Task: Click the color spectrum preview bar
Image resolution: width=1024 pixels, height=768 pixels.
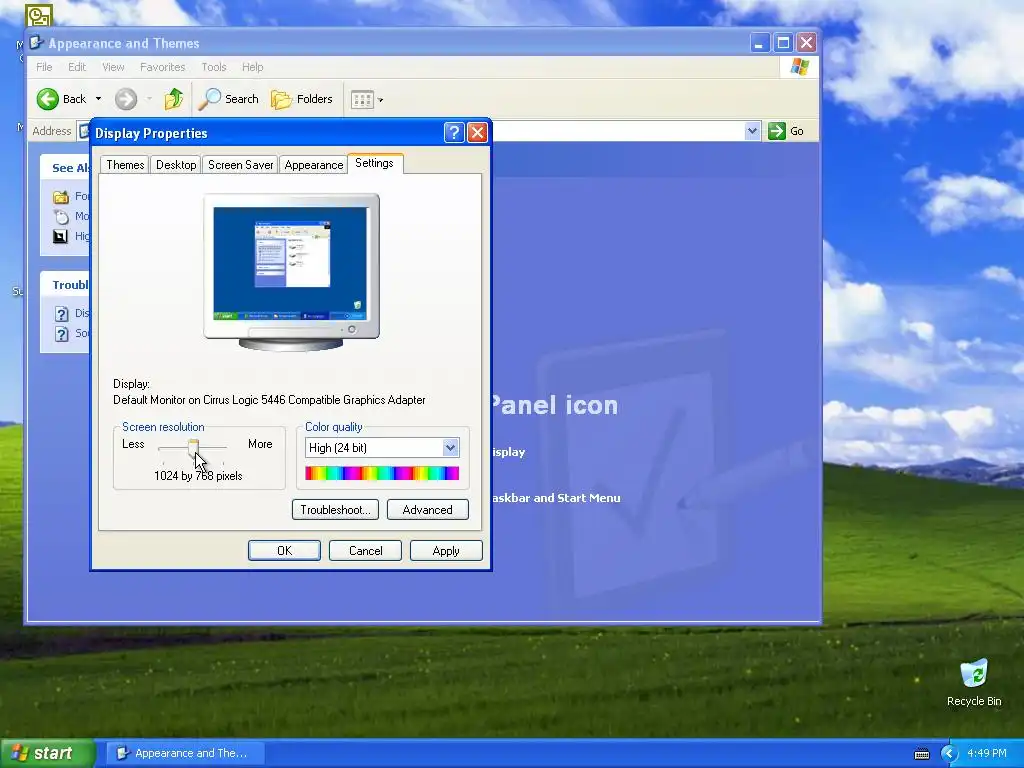Action: coord(382,473)
